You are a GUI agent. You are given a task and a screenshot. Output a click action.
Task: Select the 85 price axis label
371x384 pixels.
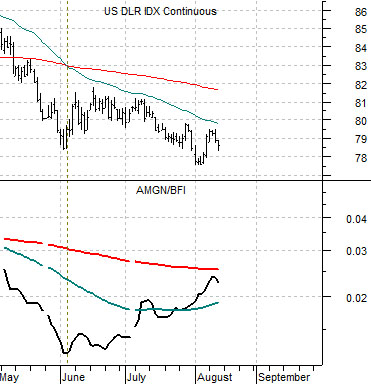coord(361,30)
